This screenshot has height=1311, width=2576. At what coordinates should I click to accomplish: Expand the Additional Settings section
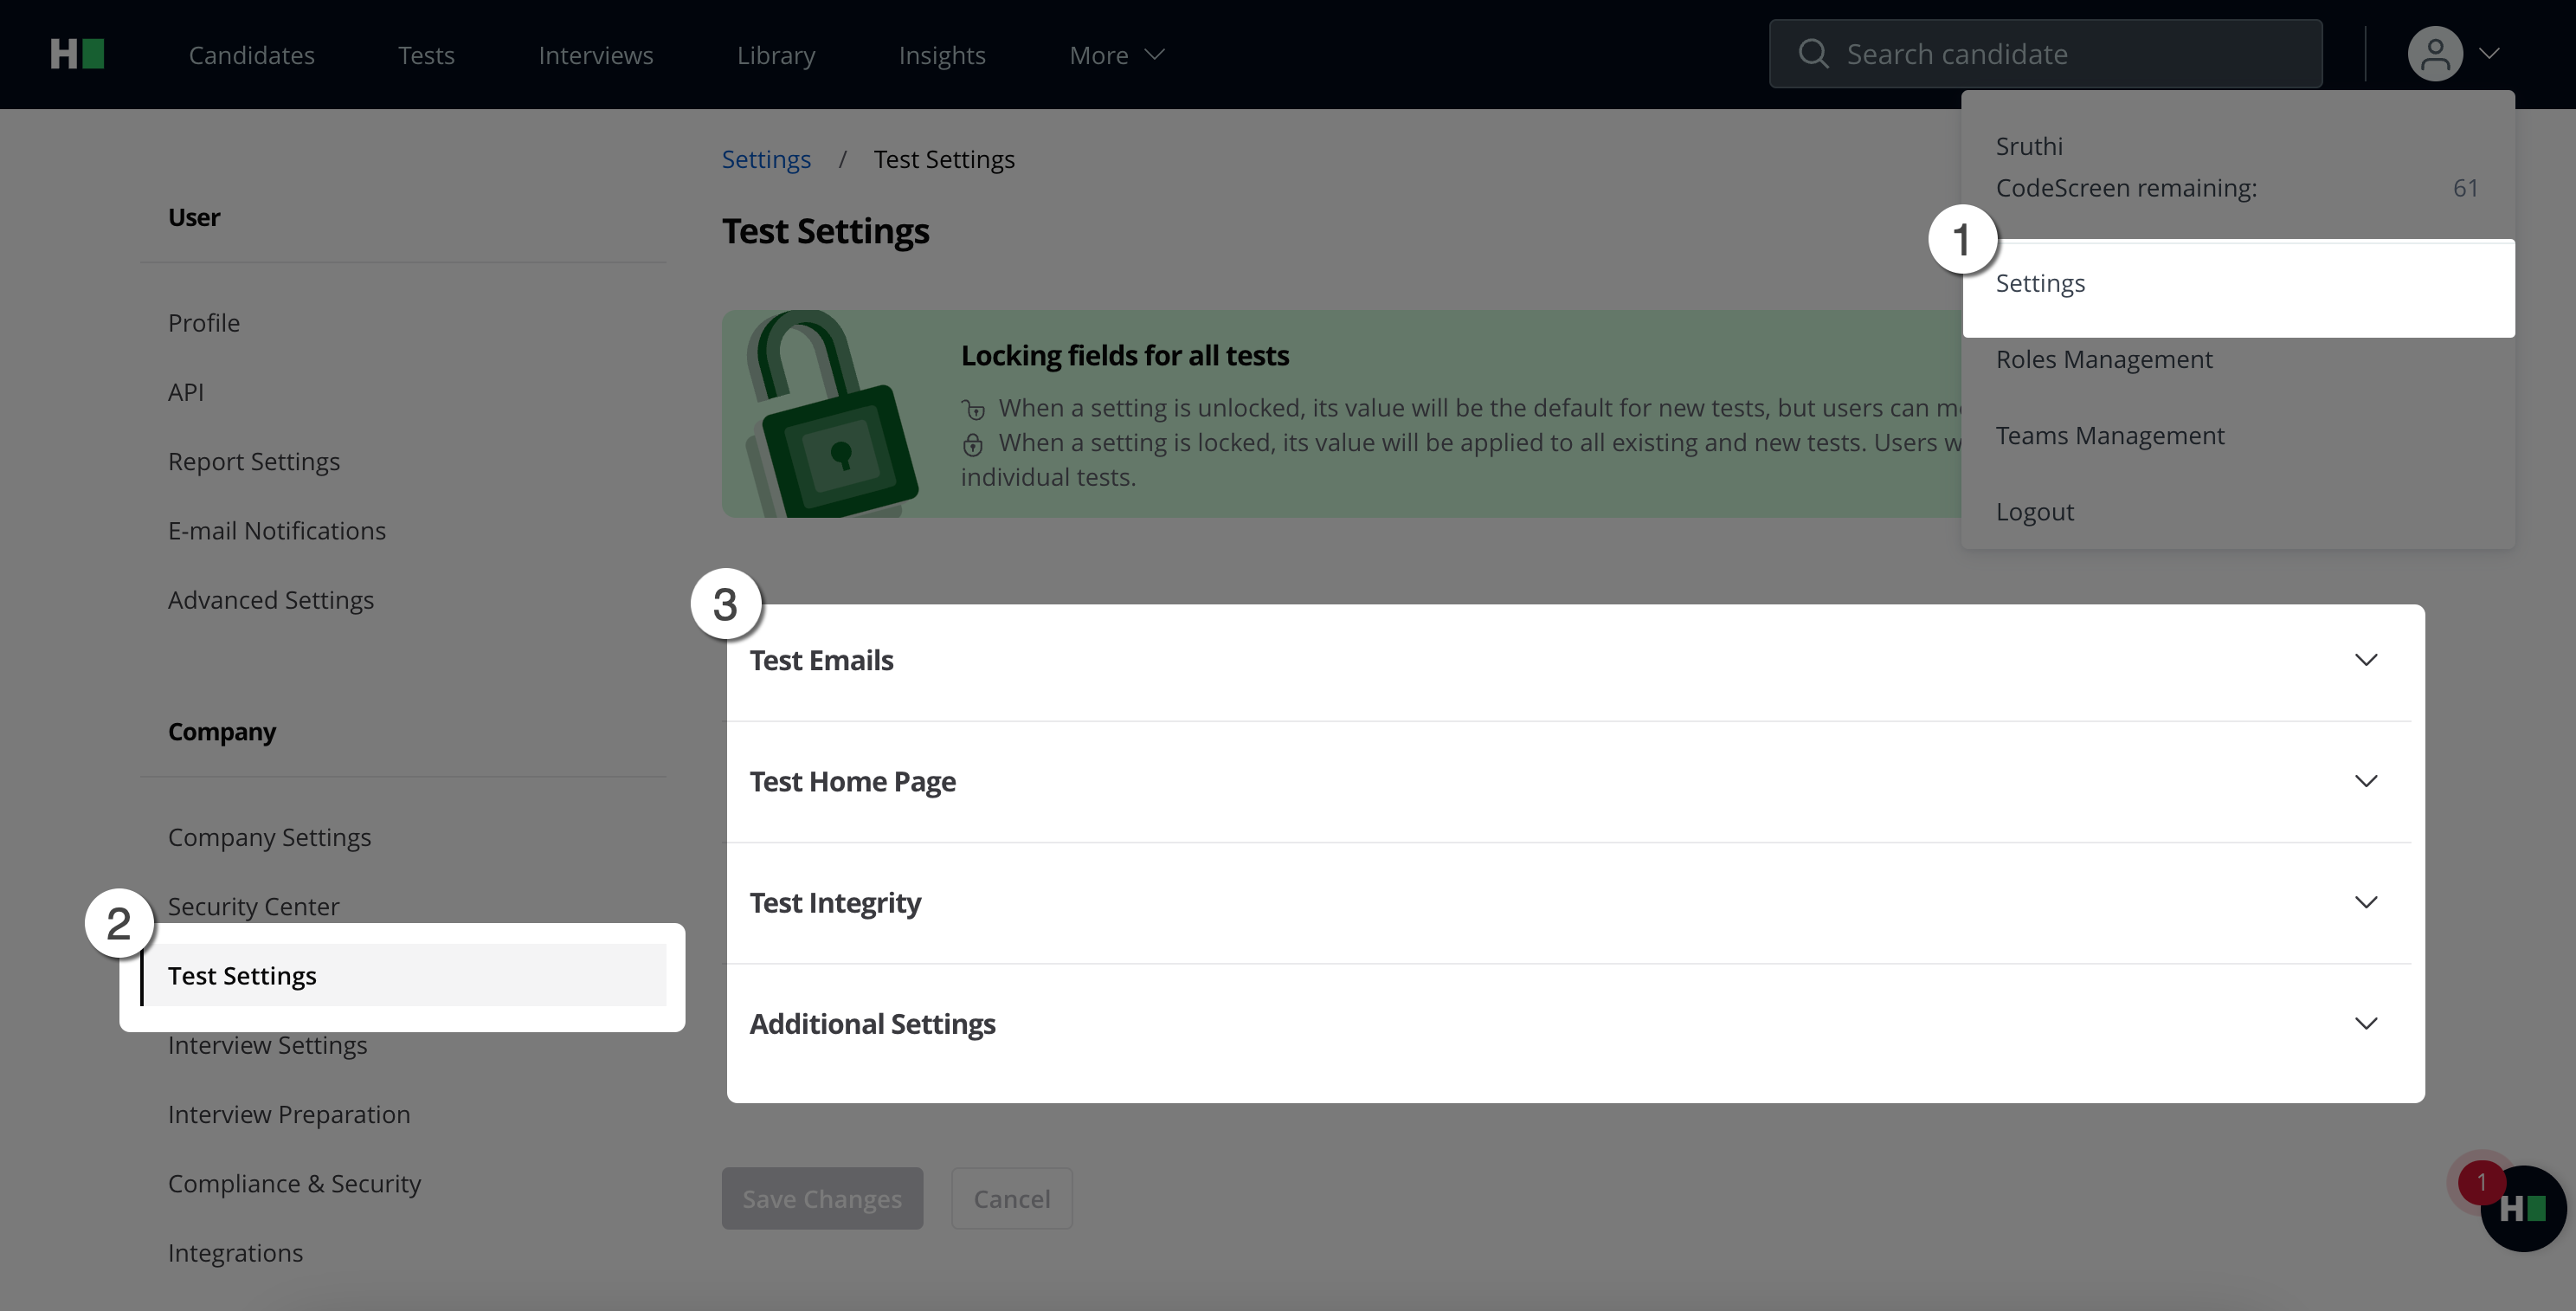(2365, 1023)
